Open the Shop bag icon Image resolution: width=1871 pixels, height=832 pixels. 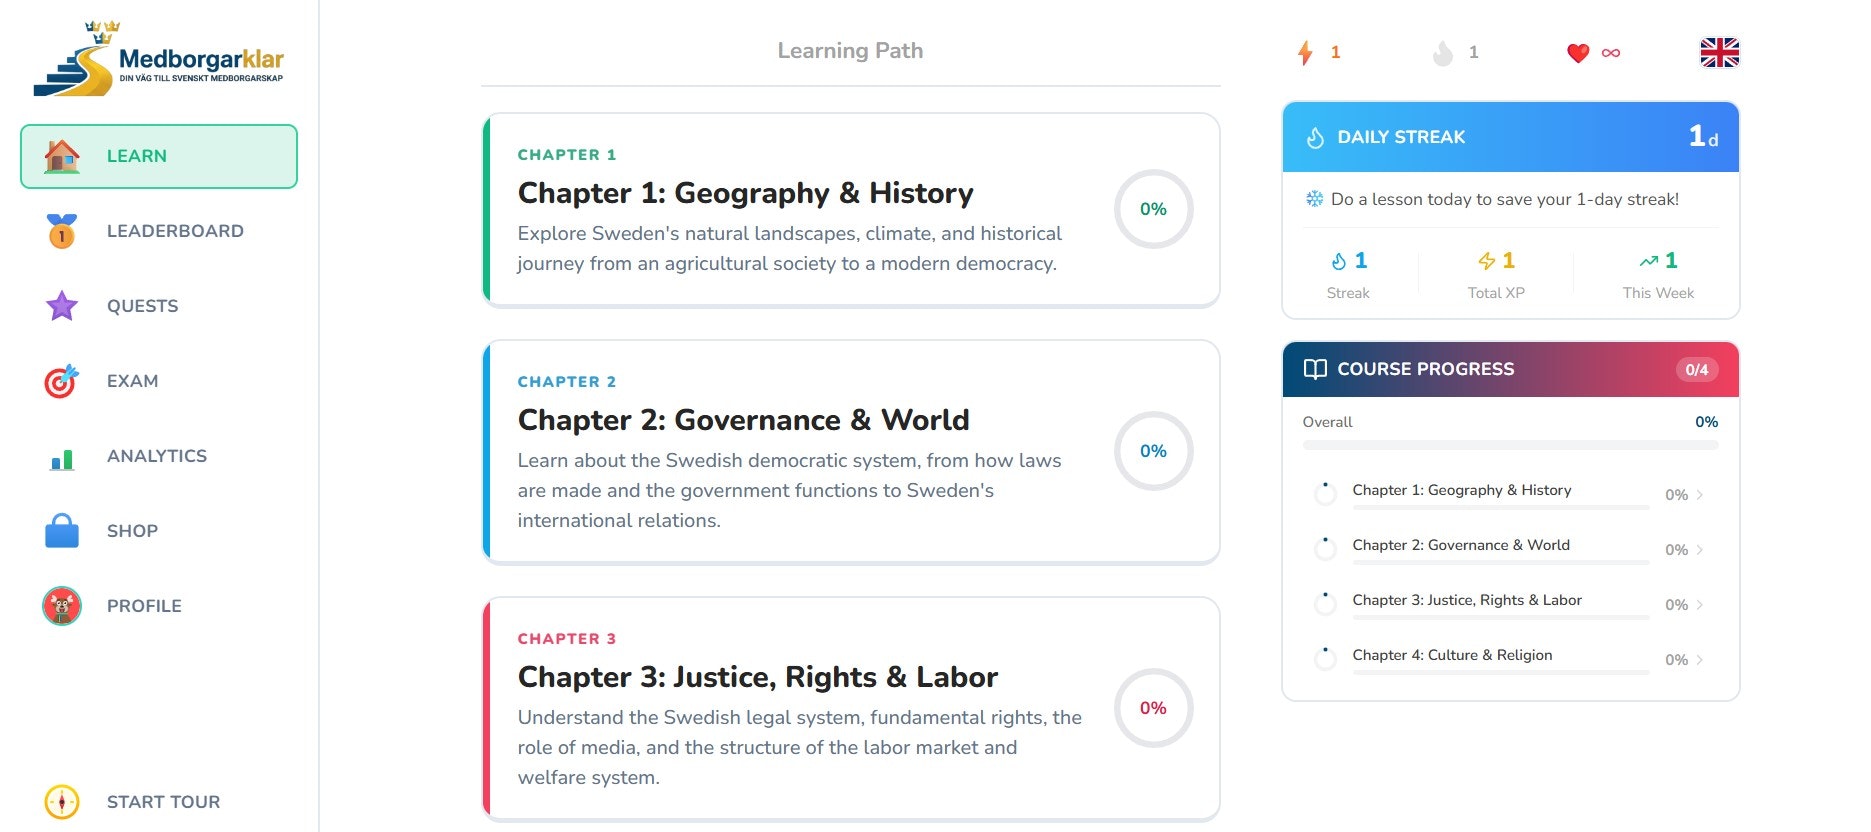[x=62, y=531]
